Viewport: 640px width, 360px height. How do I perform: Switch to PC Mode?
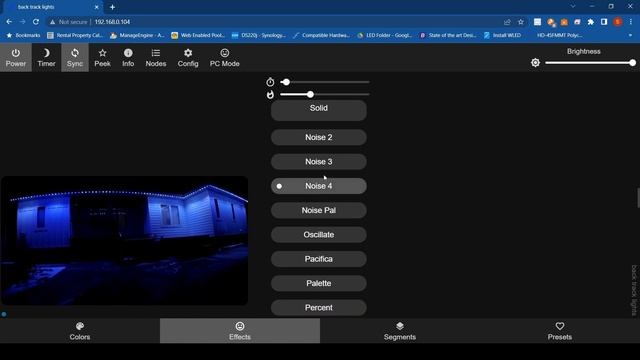(224, 58)
